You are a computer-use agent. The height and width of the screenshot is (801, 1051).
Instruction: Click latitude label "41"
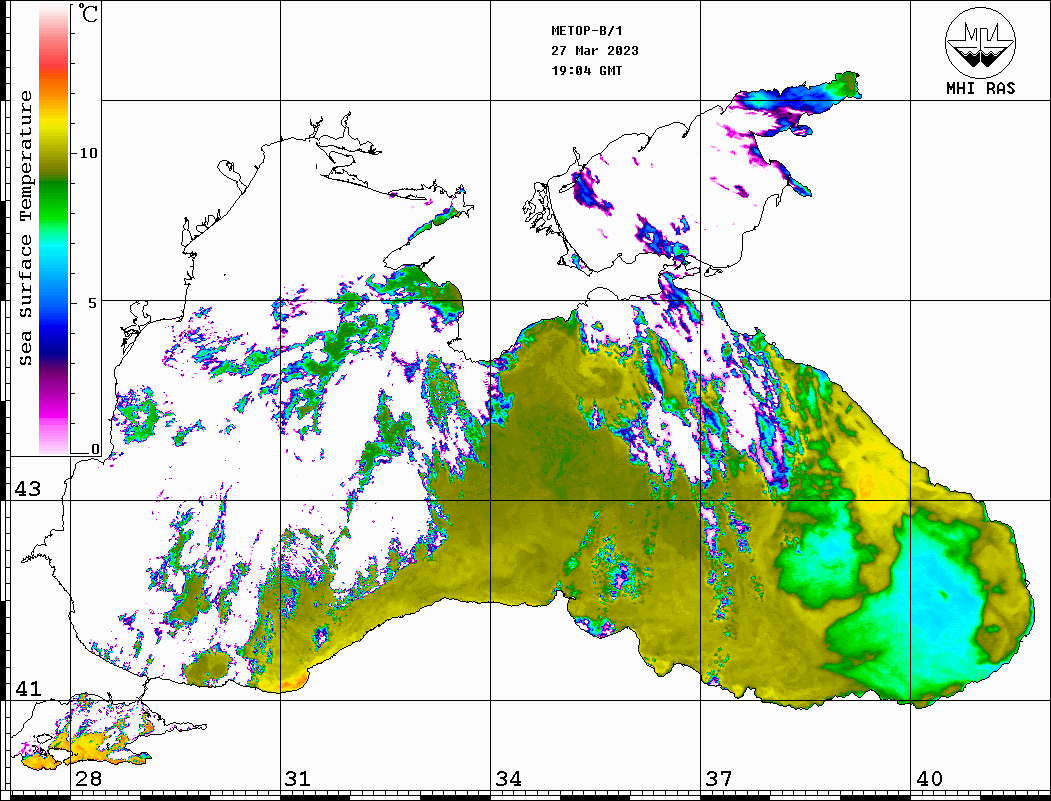(28, 688)
